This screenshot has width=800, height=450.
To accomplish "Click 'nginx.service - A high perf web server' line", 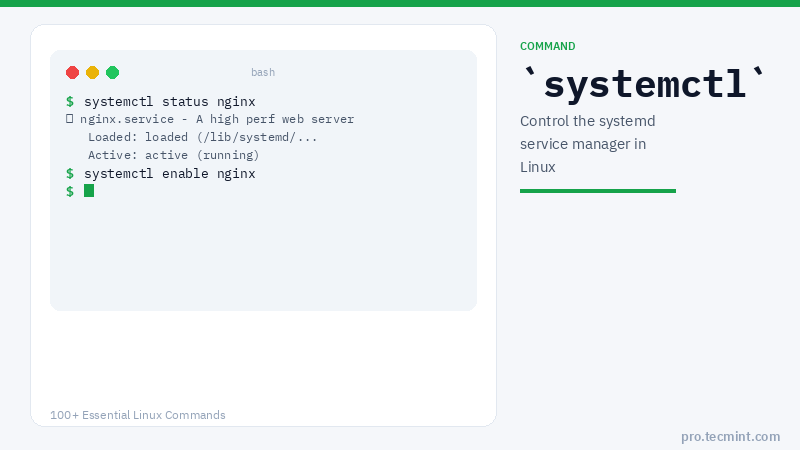I will click(x=217, y=119).
